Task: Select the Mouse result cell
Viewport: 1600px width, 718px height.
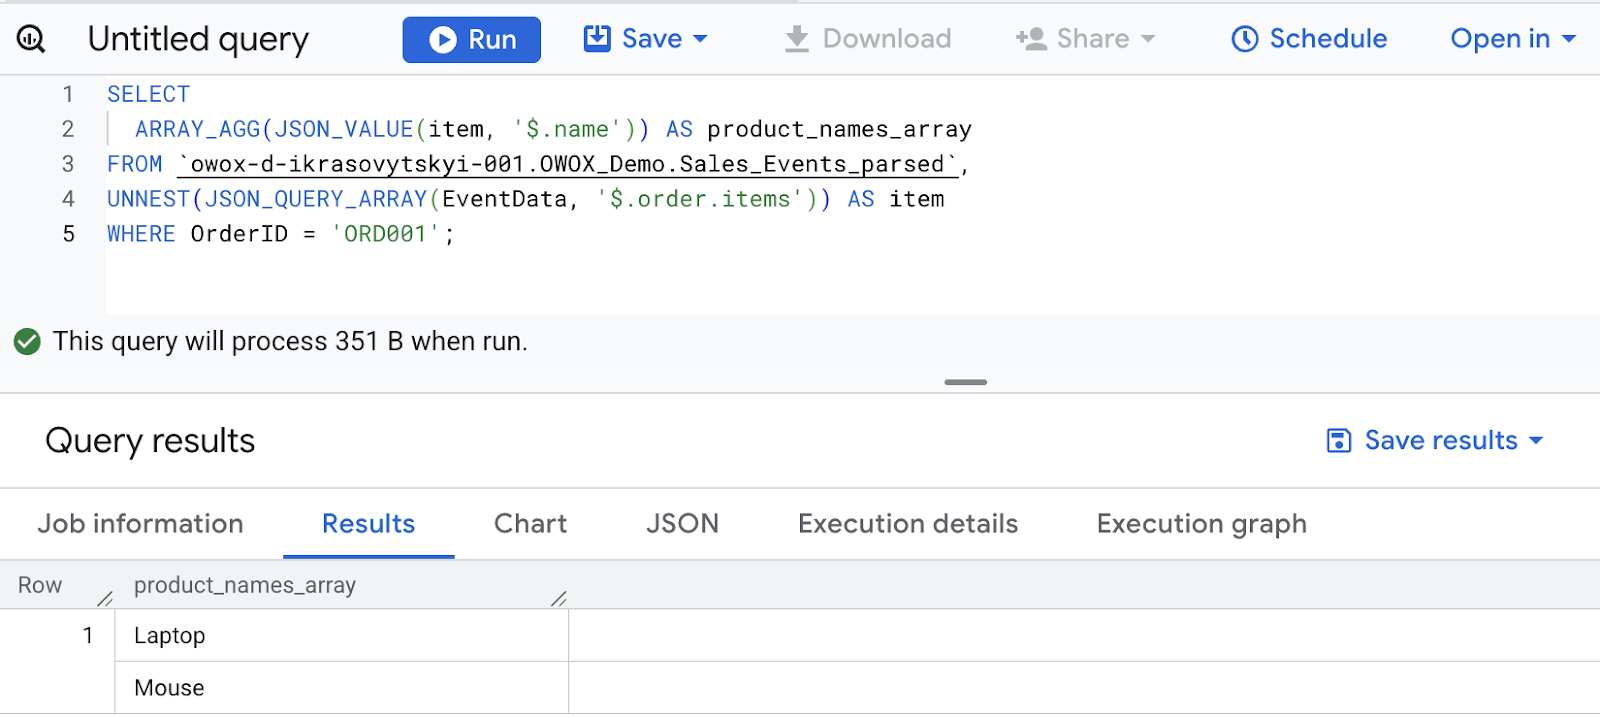Action: (x=342, y=687)
